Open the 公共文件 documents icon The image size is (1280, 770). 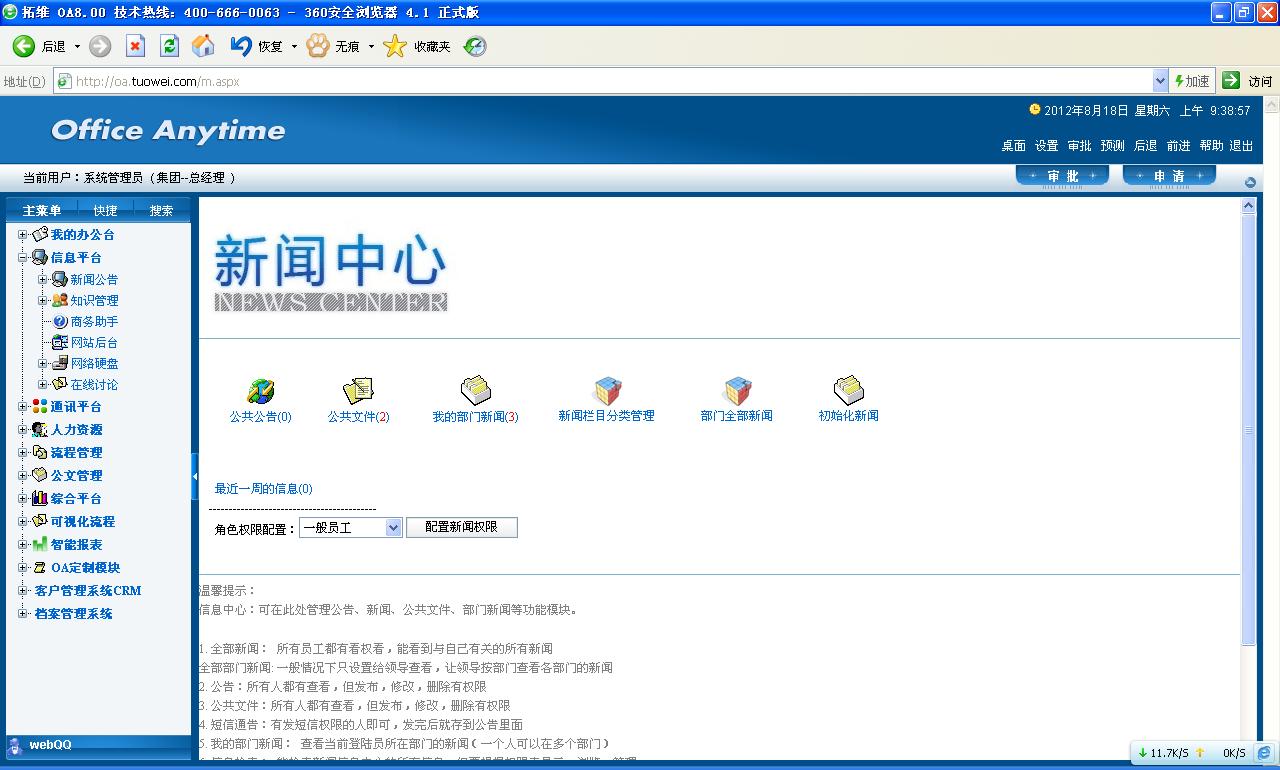point(358,391)
